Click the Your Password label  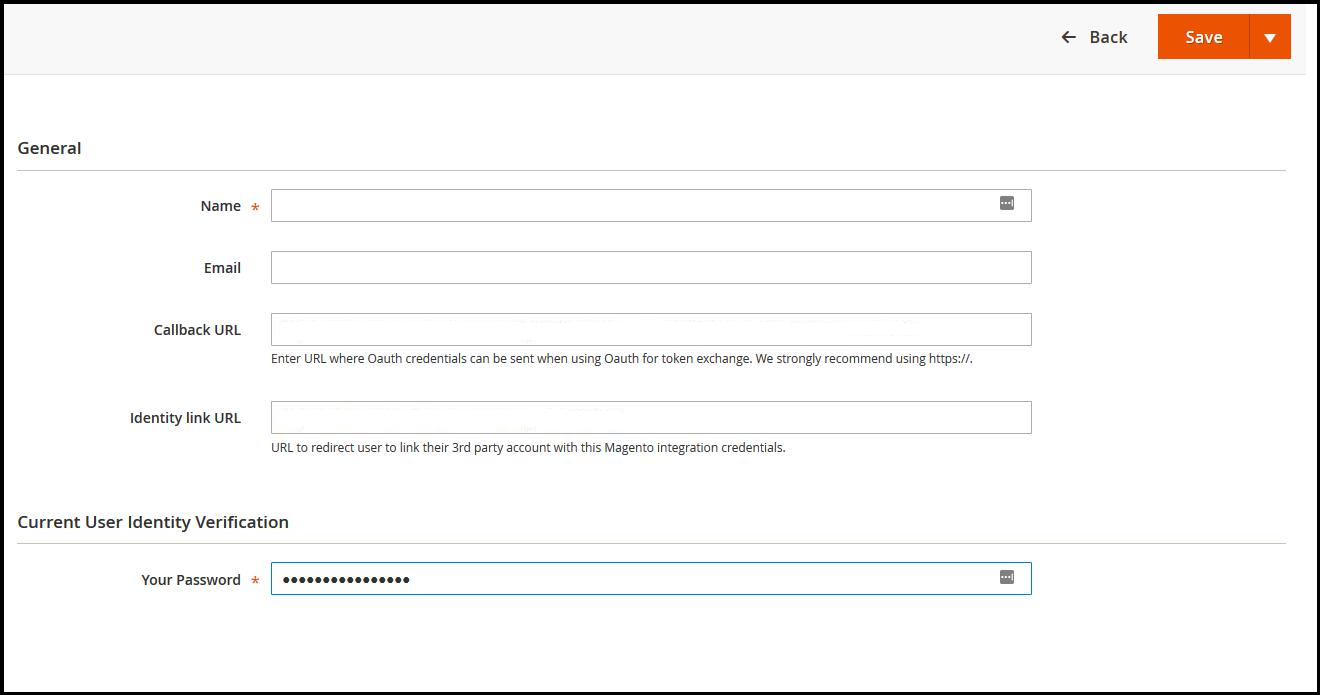(190, 580)
